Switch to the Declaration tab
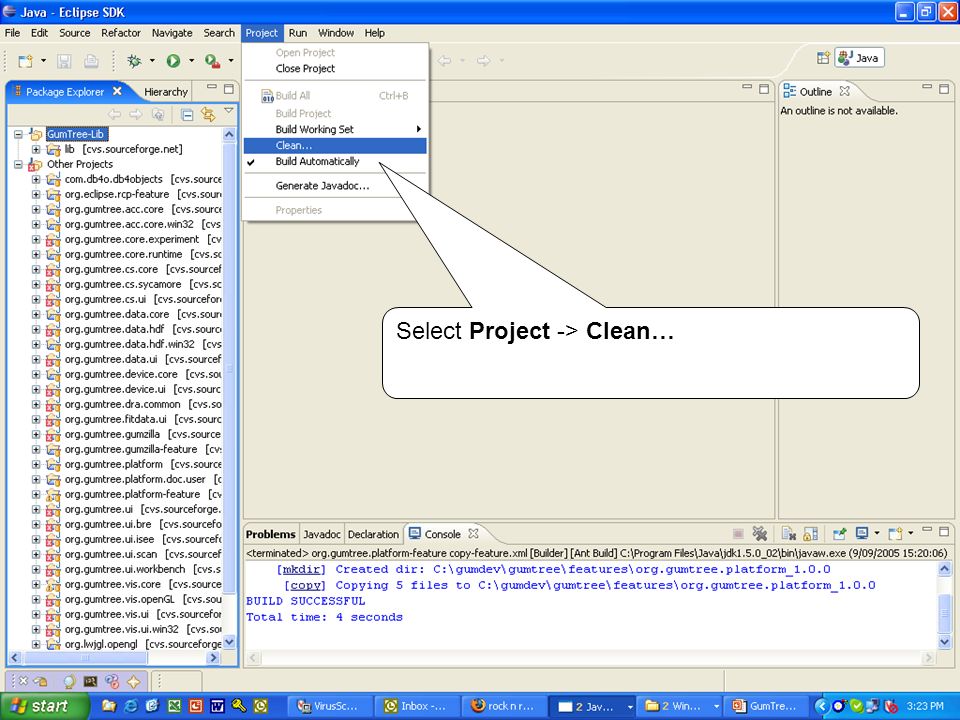The height and width of the screenshot is (720, 960). [x=373, y=534]
